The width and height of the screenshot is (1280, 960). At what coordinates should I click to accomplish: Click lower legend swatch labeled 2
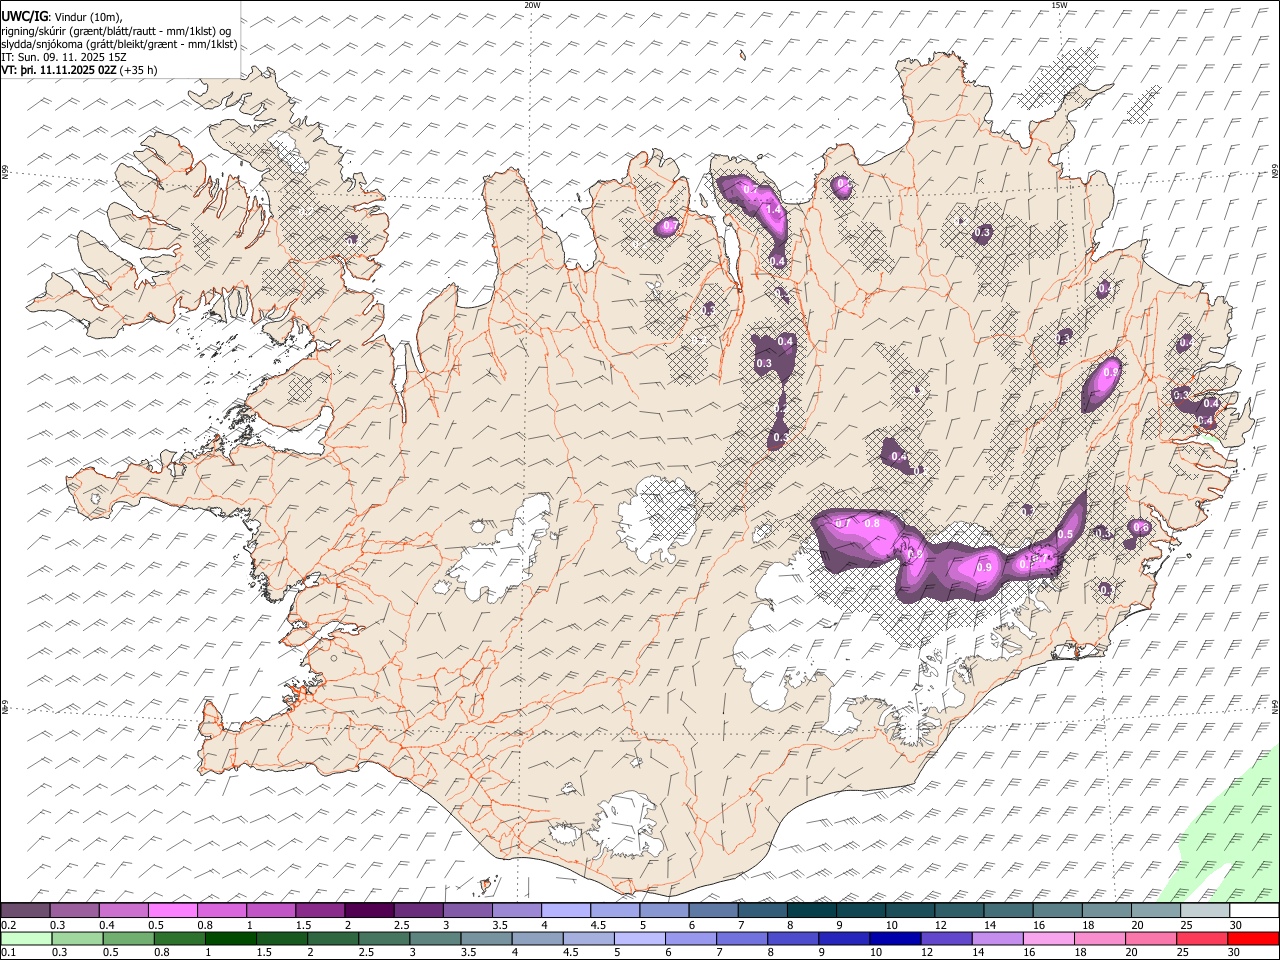point(333,938)
